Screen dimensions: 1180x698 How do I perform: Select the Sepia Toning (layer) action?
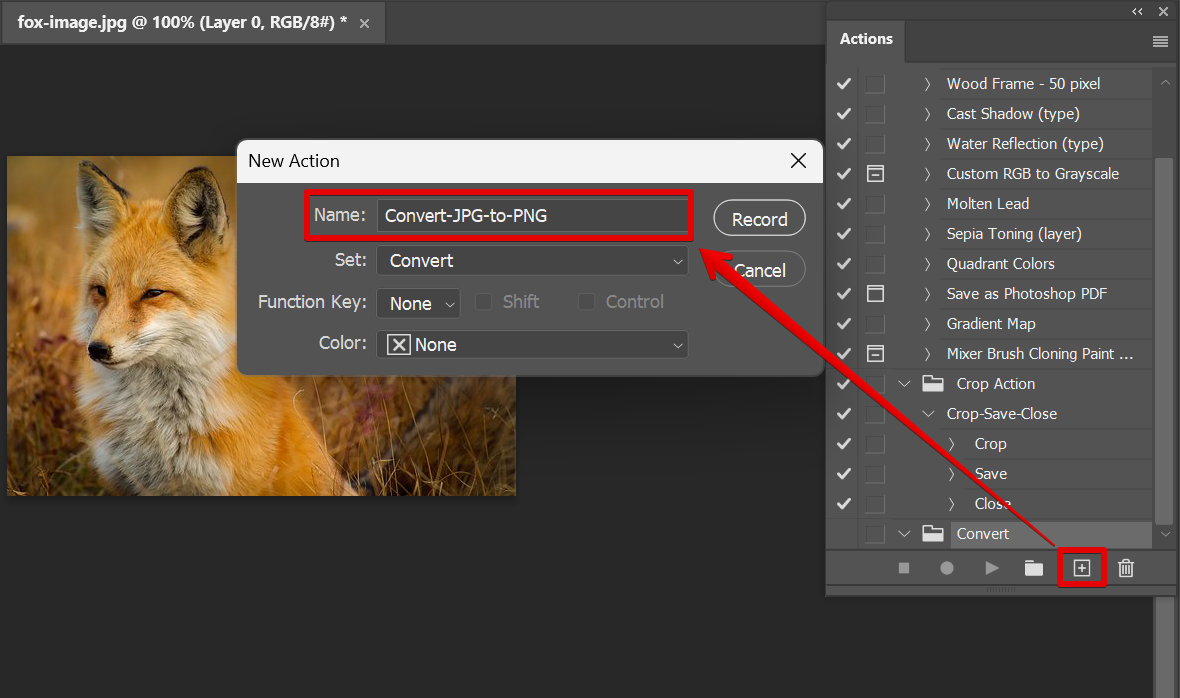[x=1014, y=234]
